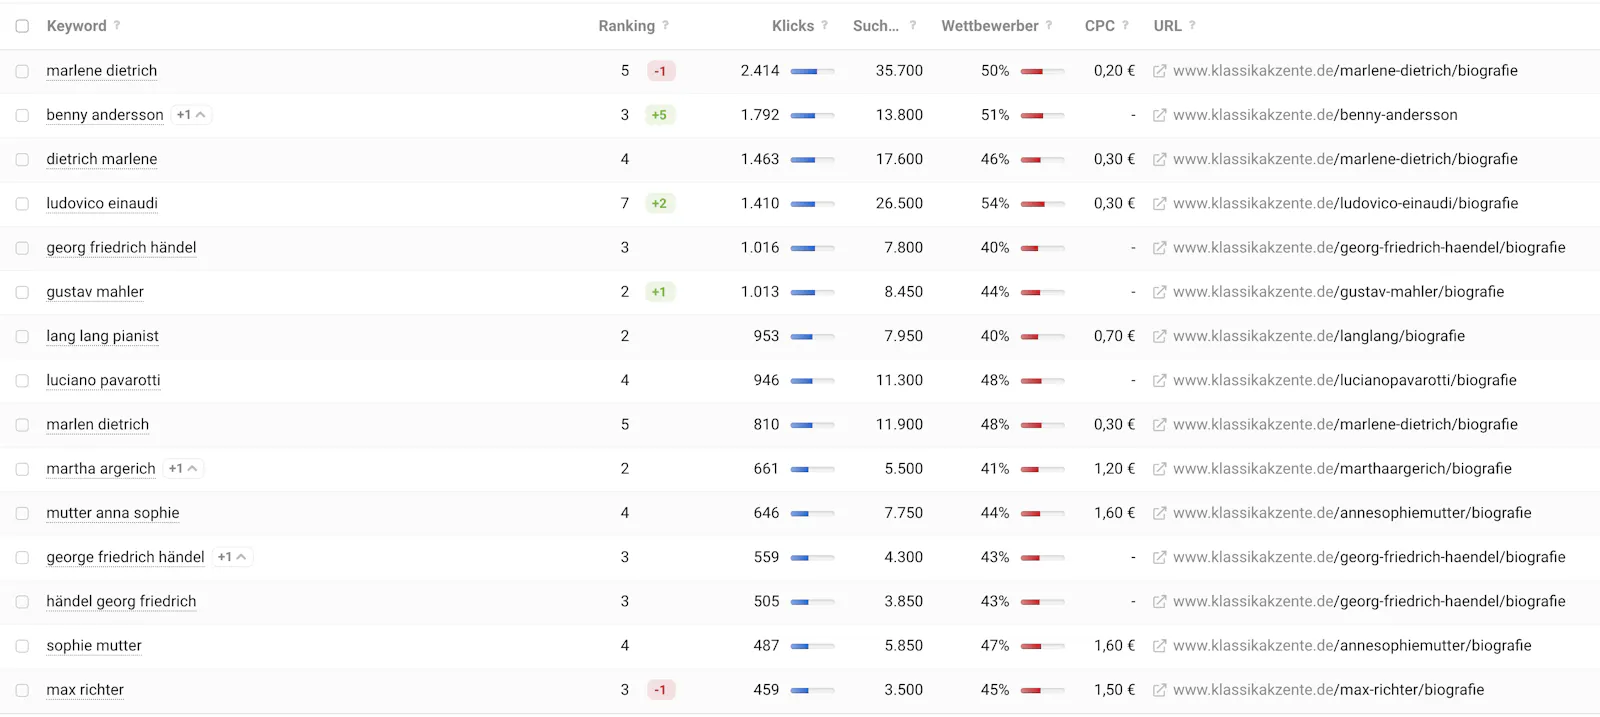This screenshot has height=717, width=1600.
Task: Check the max richter row checkbox
Action: point(22,691)
